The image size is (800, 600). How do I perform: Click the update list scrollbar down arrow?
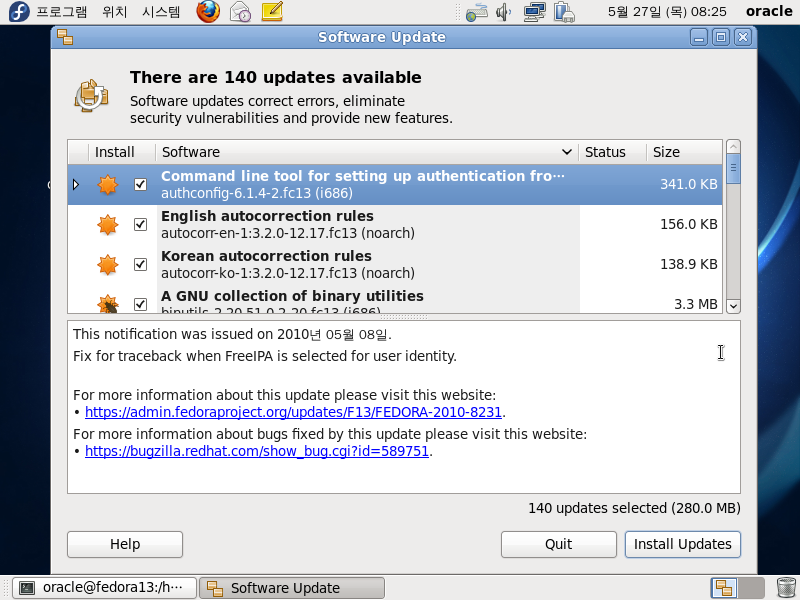tap(733, 306)
